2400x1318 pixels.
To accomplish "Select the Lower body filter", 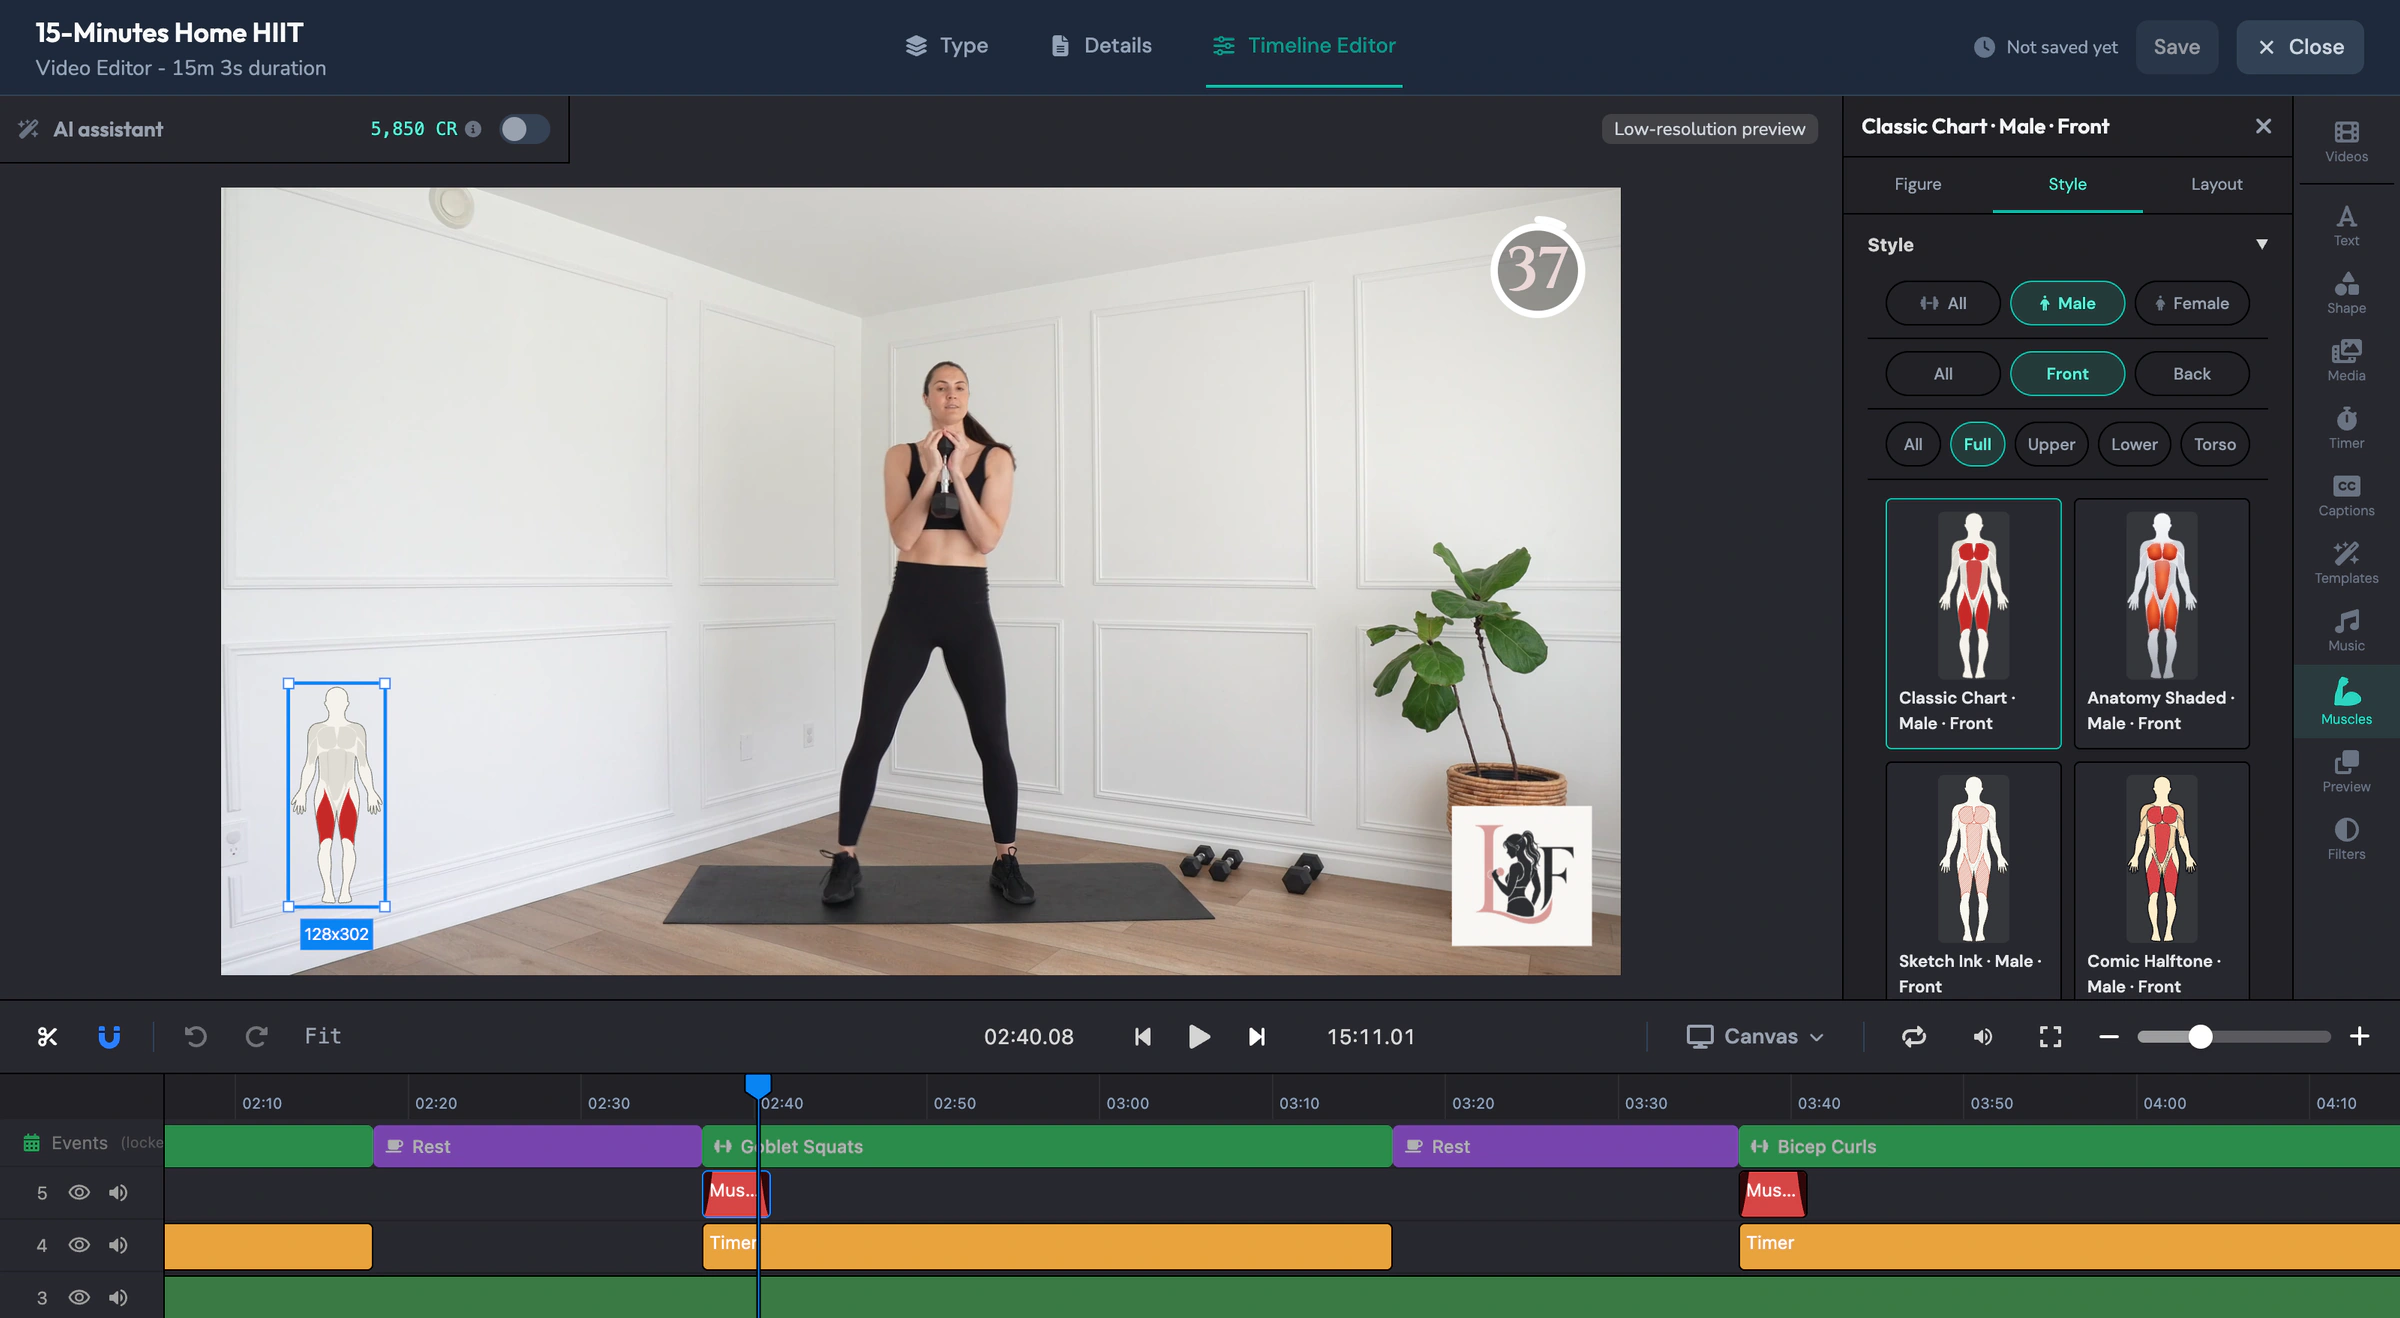I will coord(2134,444).
